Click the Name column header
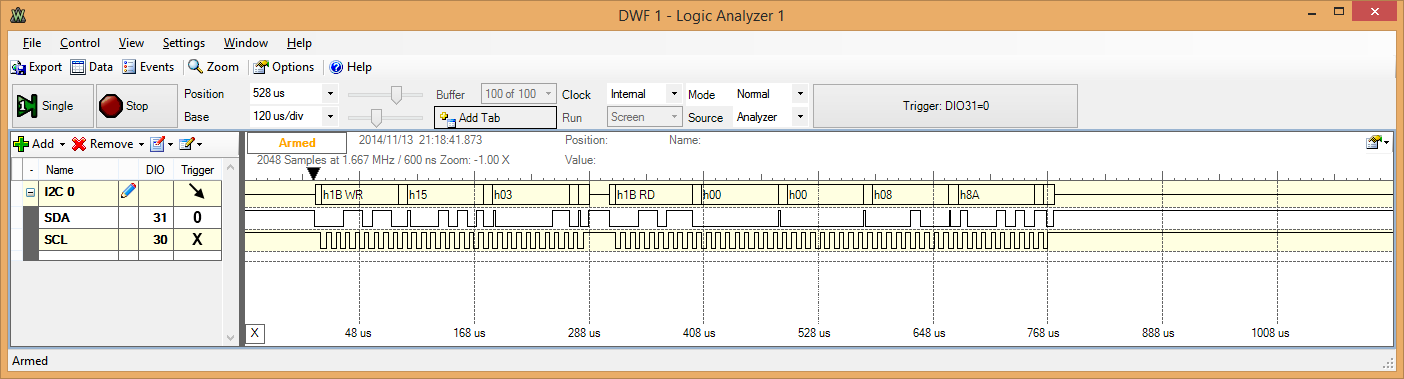 pos(60,170)
